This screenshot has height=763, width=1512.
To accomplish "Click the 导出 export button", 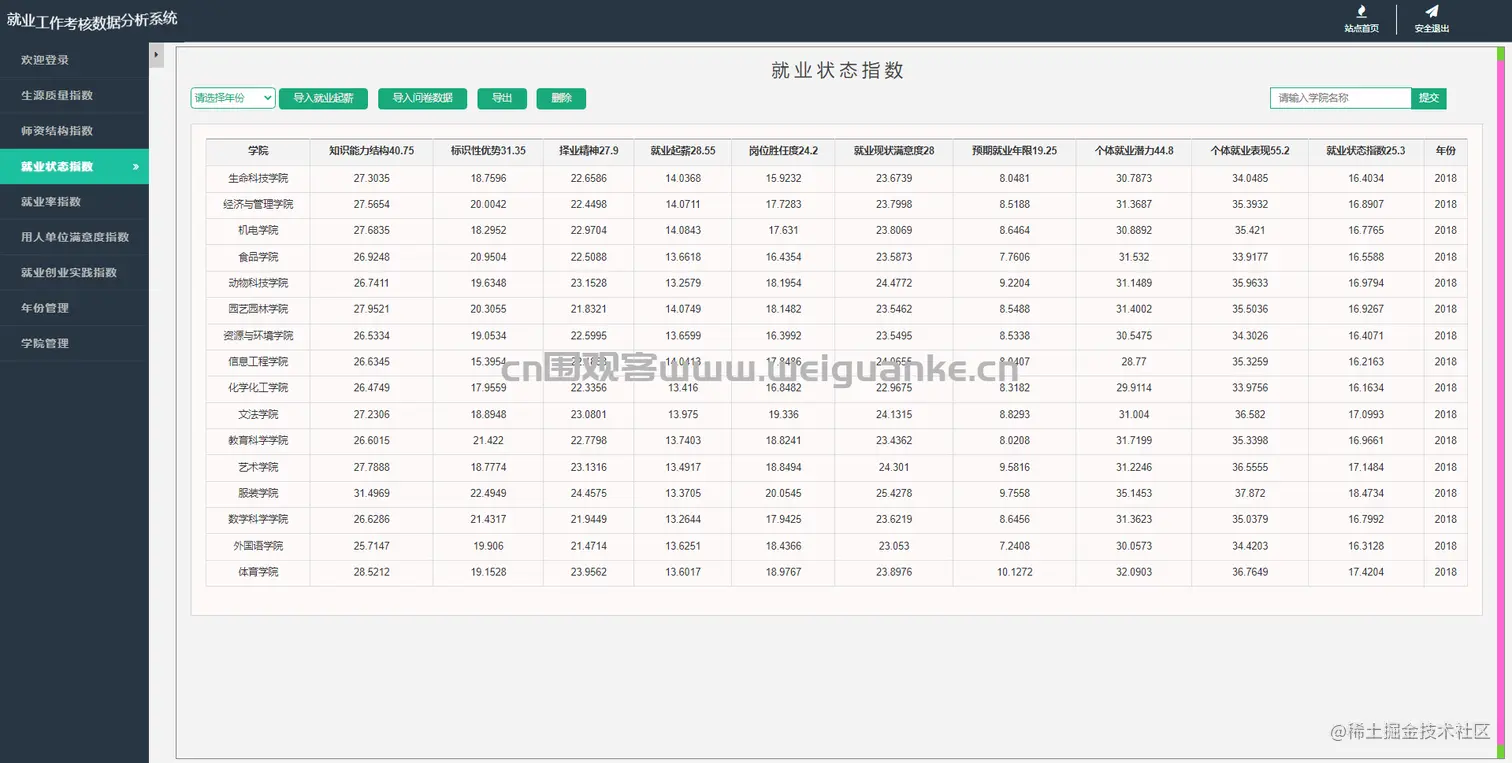I will pyautogui.click(x=502, y=98).
